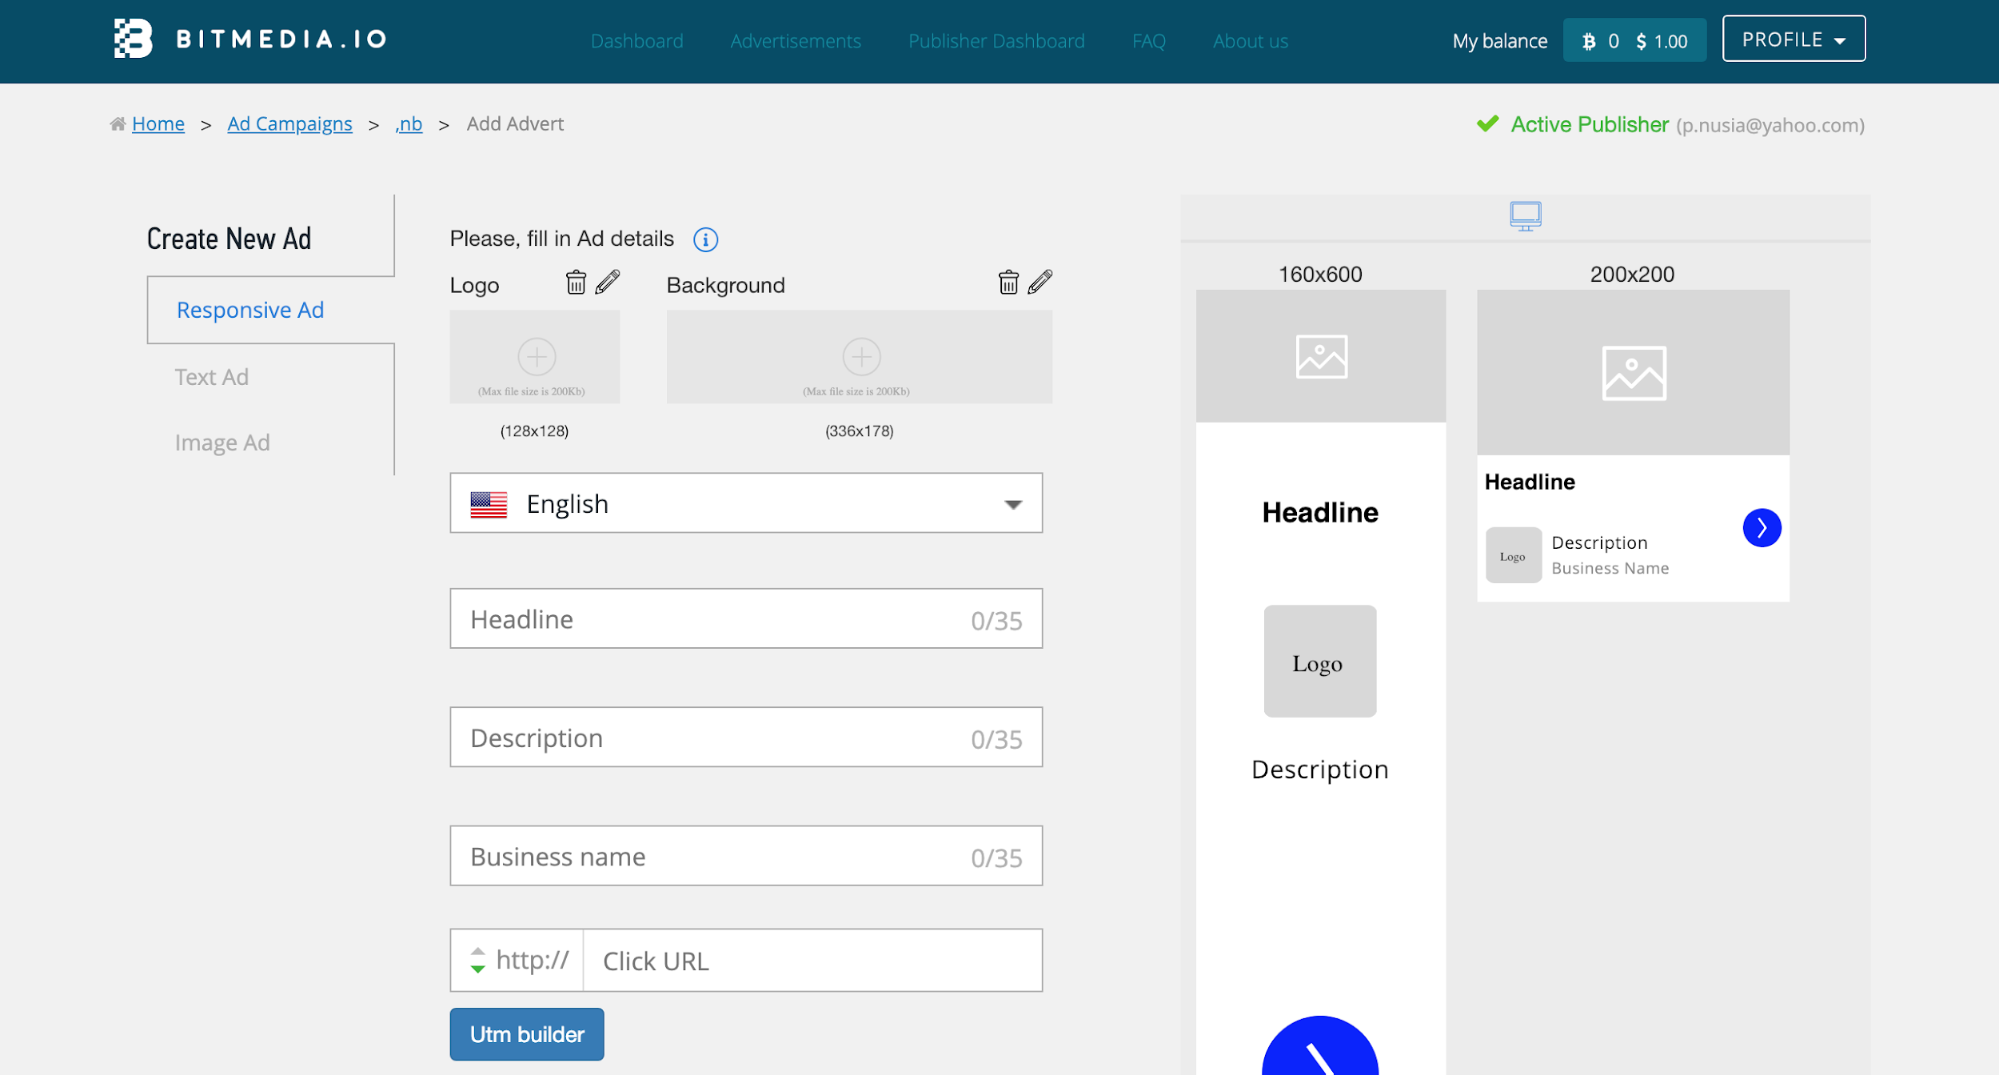This screenshot has height=1075, width=1999.
Task: Click the Bitmedia.io logo icon
Action: (133, 39)
